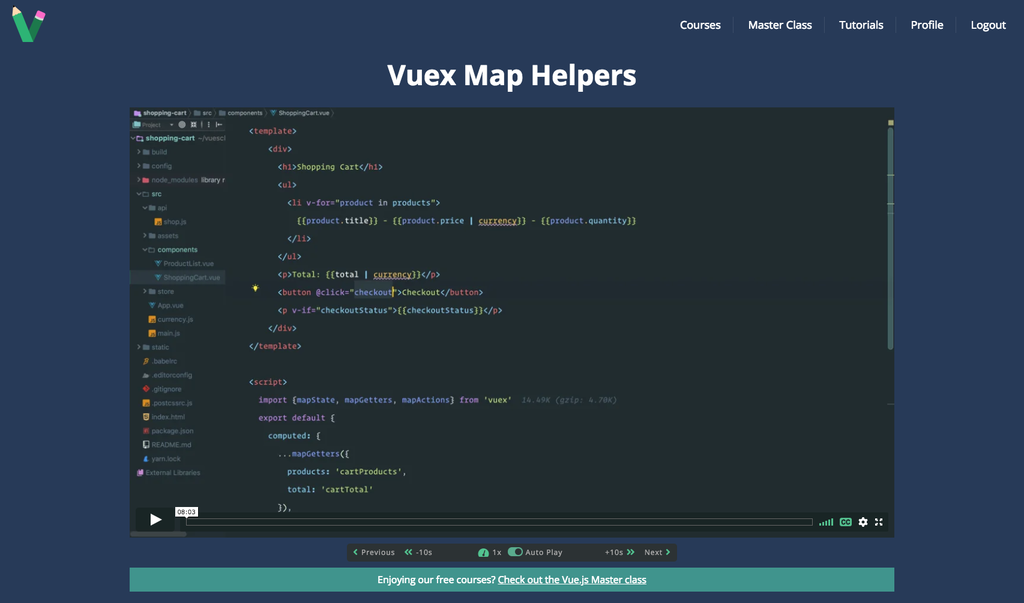The width and height of the screenshot is (1024, 603).
Task: Click the src breadcrumb segment
Action: (x=203, y=113)
